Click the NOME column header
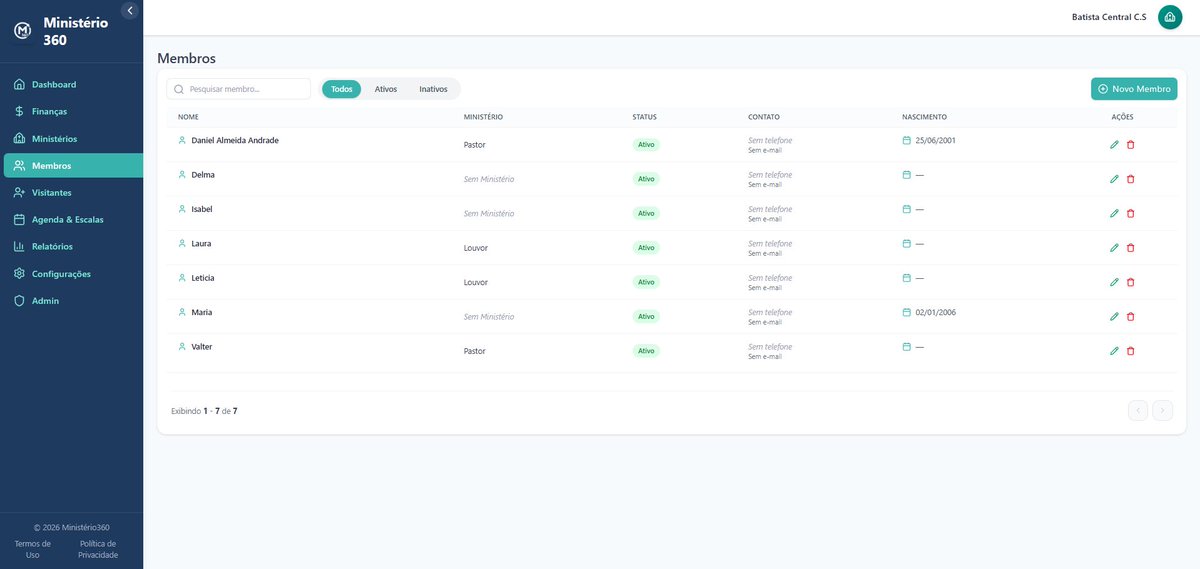 [x=188, y=117]
